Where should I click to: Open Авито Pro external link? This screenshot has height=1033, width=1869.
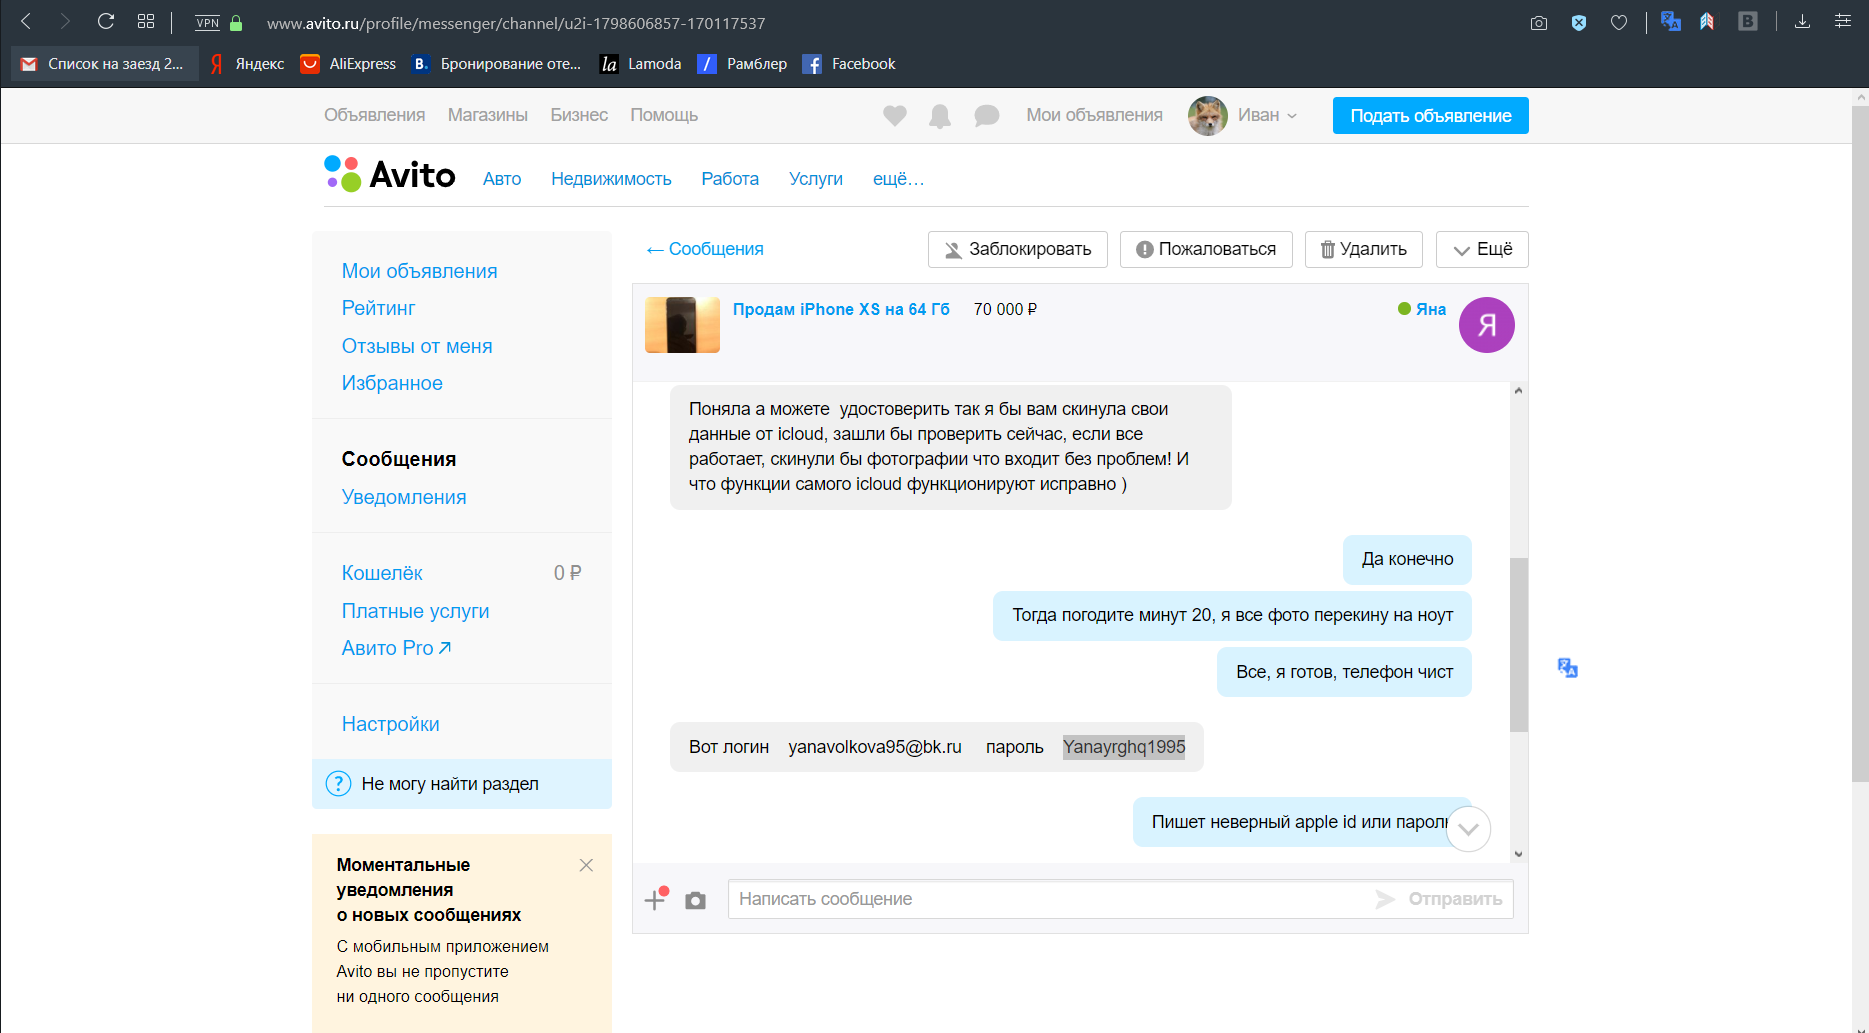(x=396, y=648)
